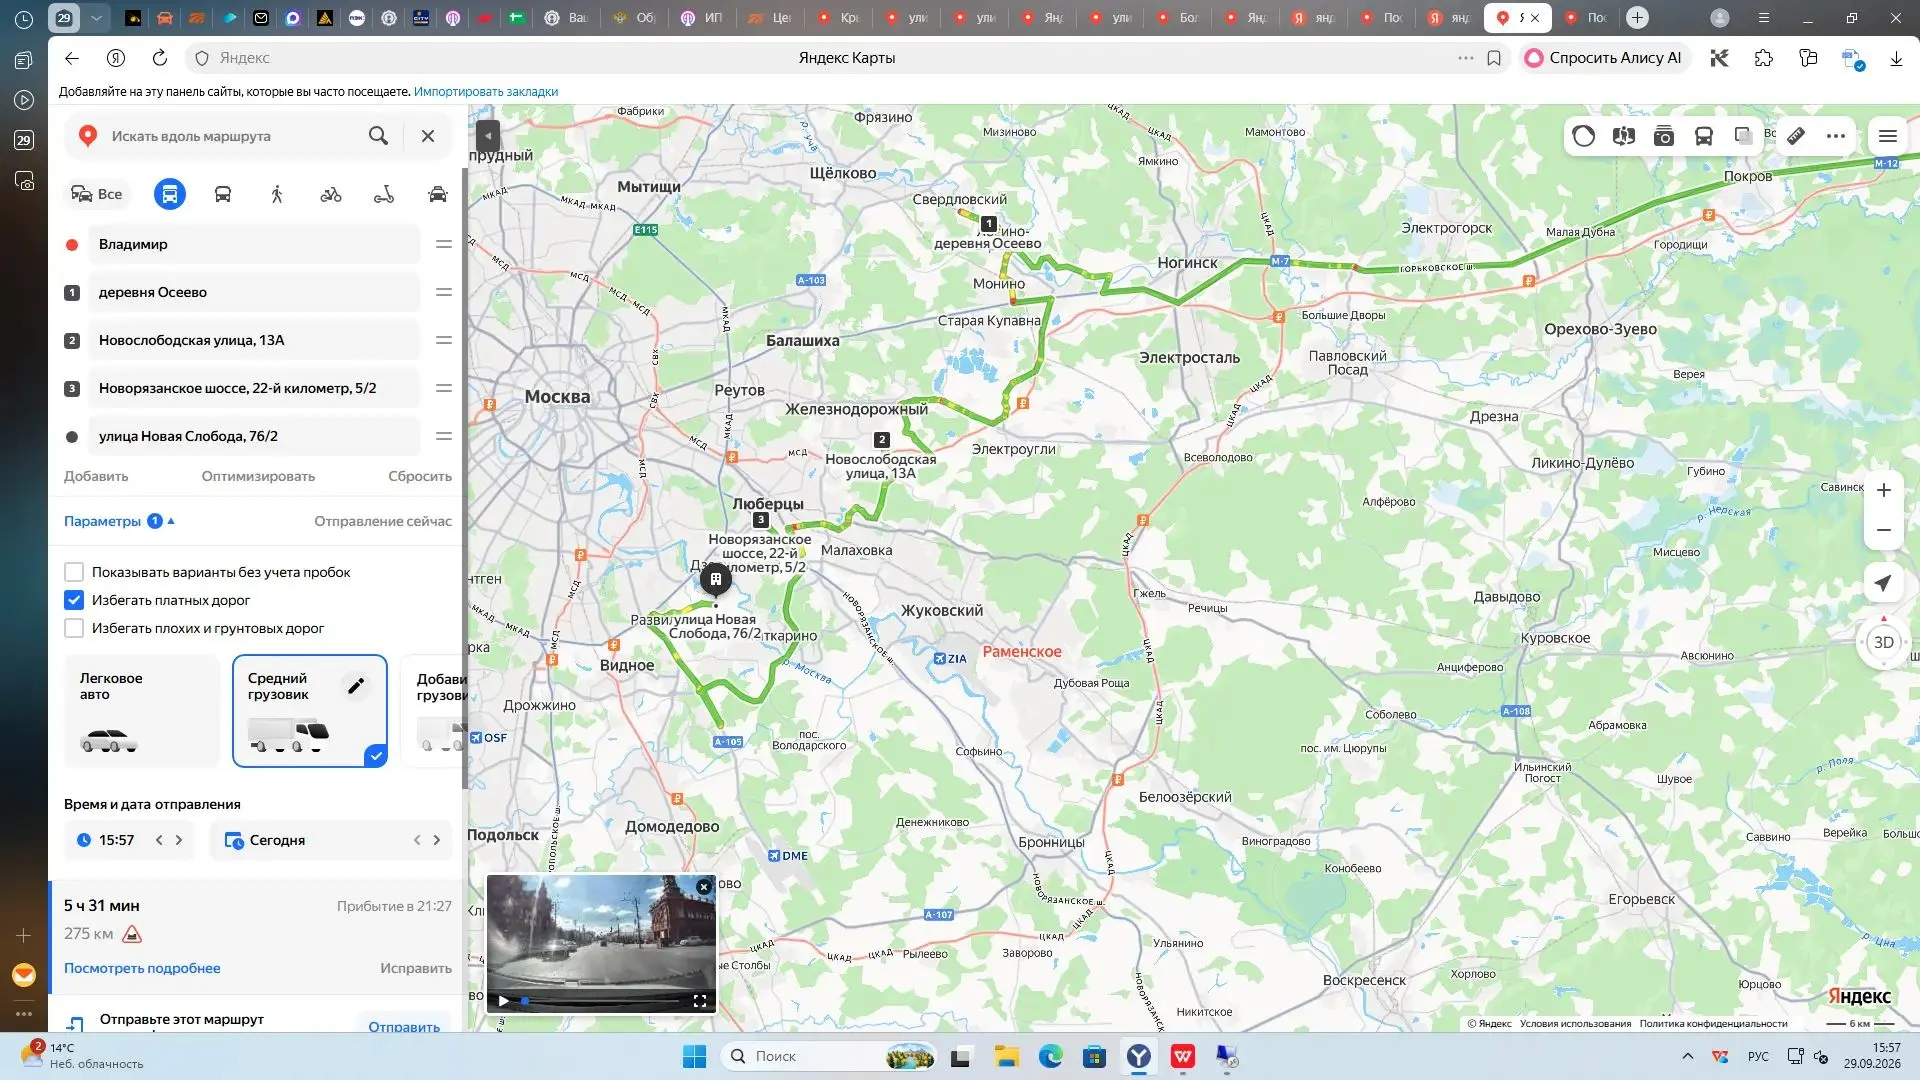
Task: Uncheck 'Избегать платных дорог'
Action: coord(74,600)
